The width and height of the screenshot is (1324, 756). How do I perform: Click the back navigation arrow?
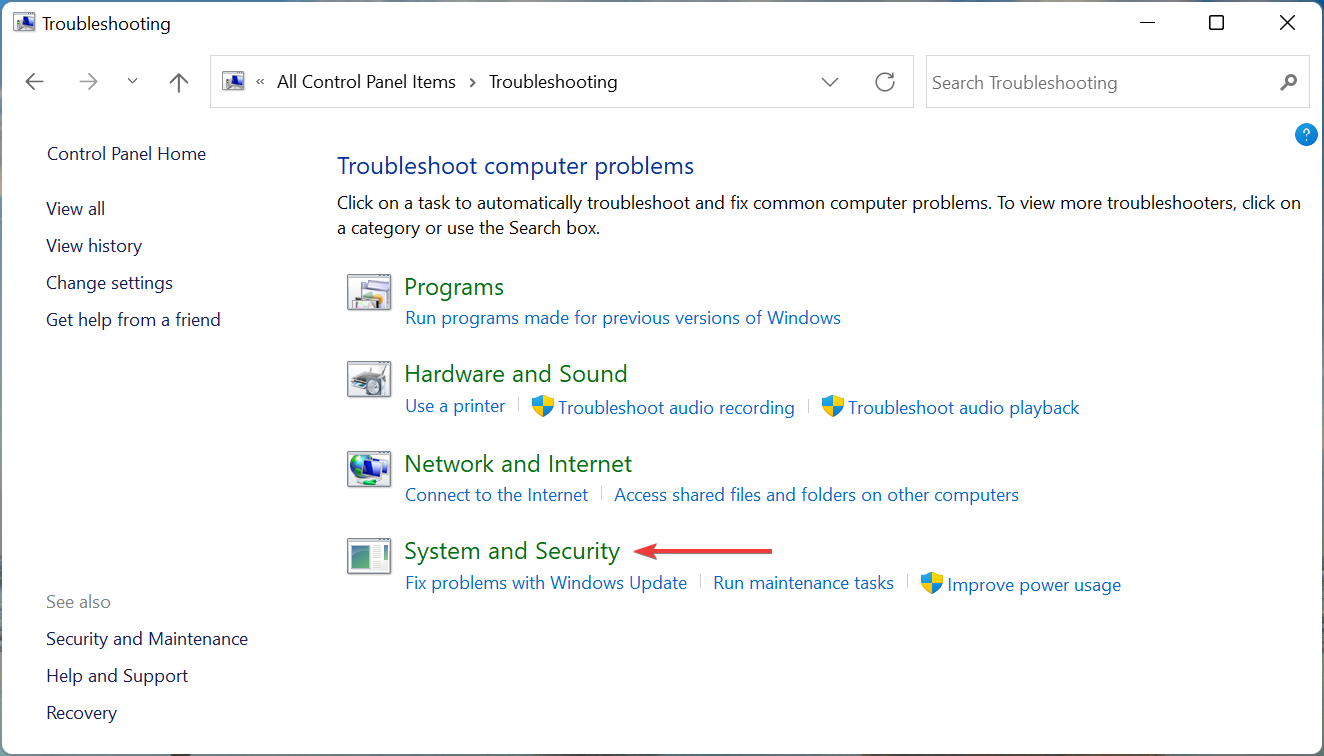pos(35,82)
